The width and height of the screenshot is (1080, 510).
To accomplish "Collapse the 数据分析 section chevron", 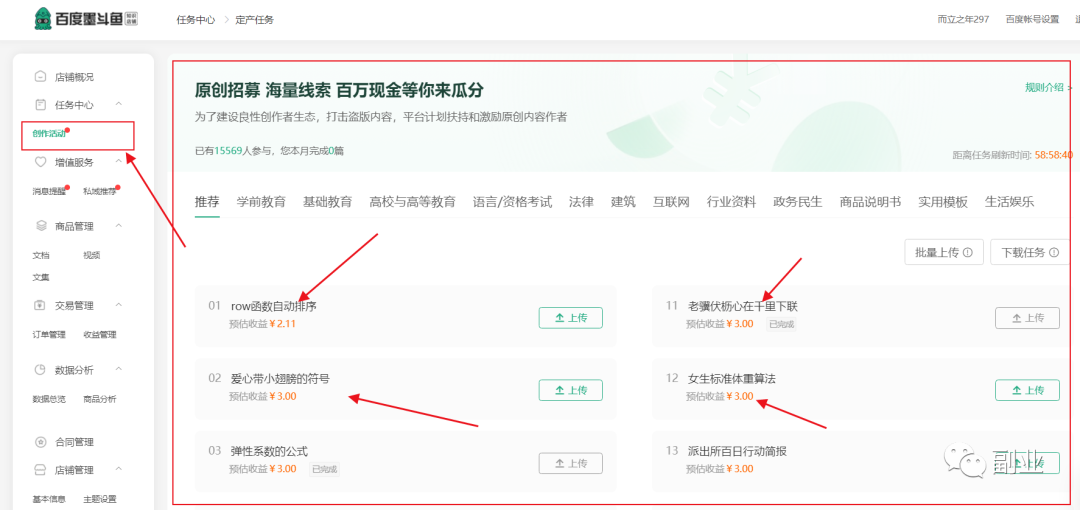I will [x=118, y=369].
